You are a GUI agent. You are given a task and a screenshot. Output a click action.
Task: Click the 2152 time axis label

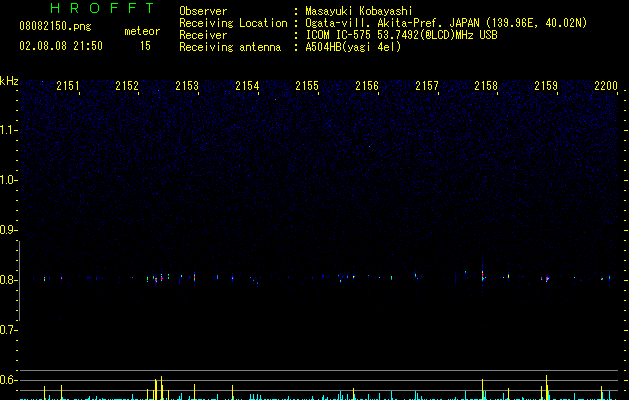pyautogui.click(x=127, y=85)
